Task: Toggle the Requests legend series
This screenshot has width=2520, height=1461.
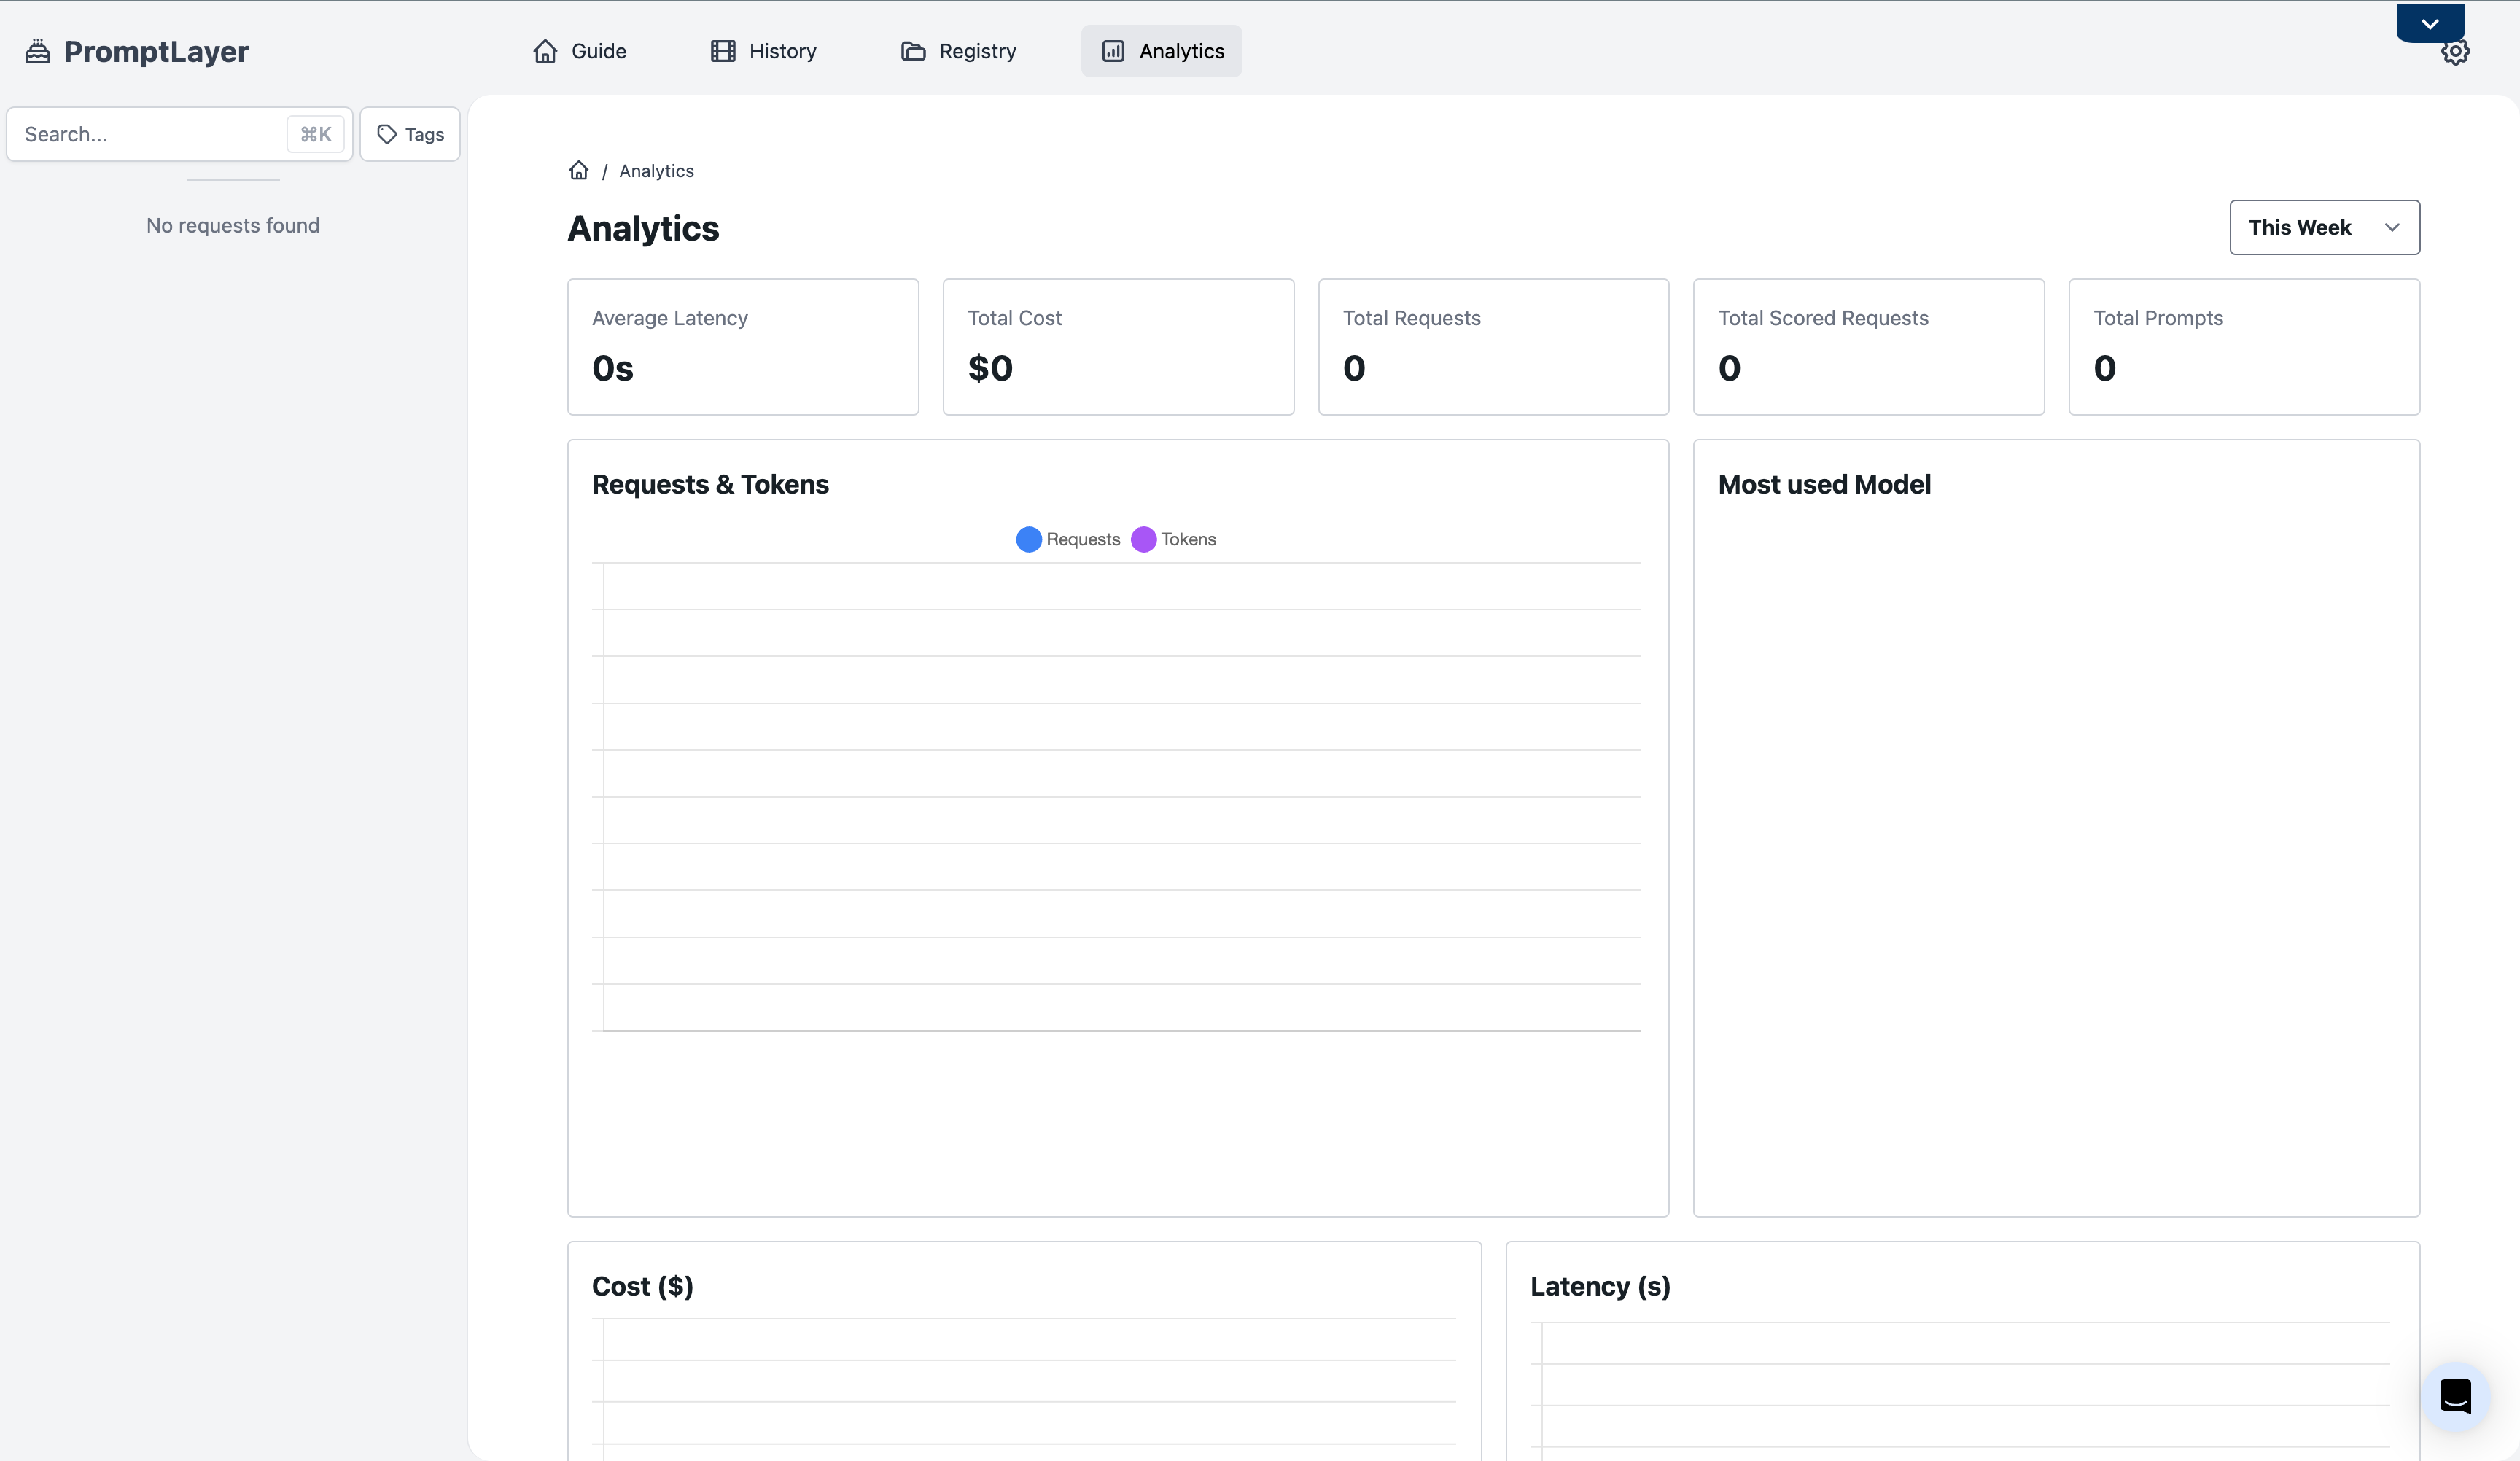Action: pos(1068,539)
